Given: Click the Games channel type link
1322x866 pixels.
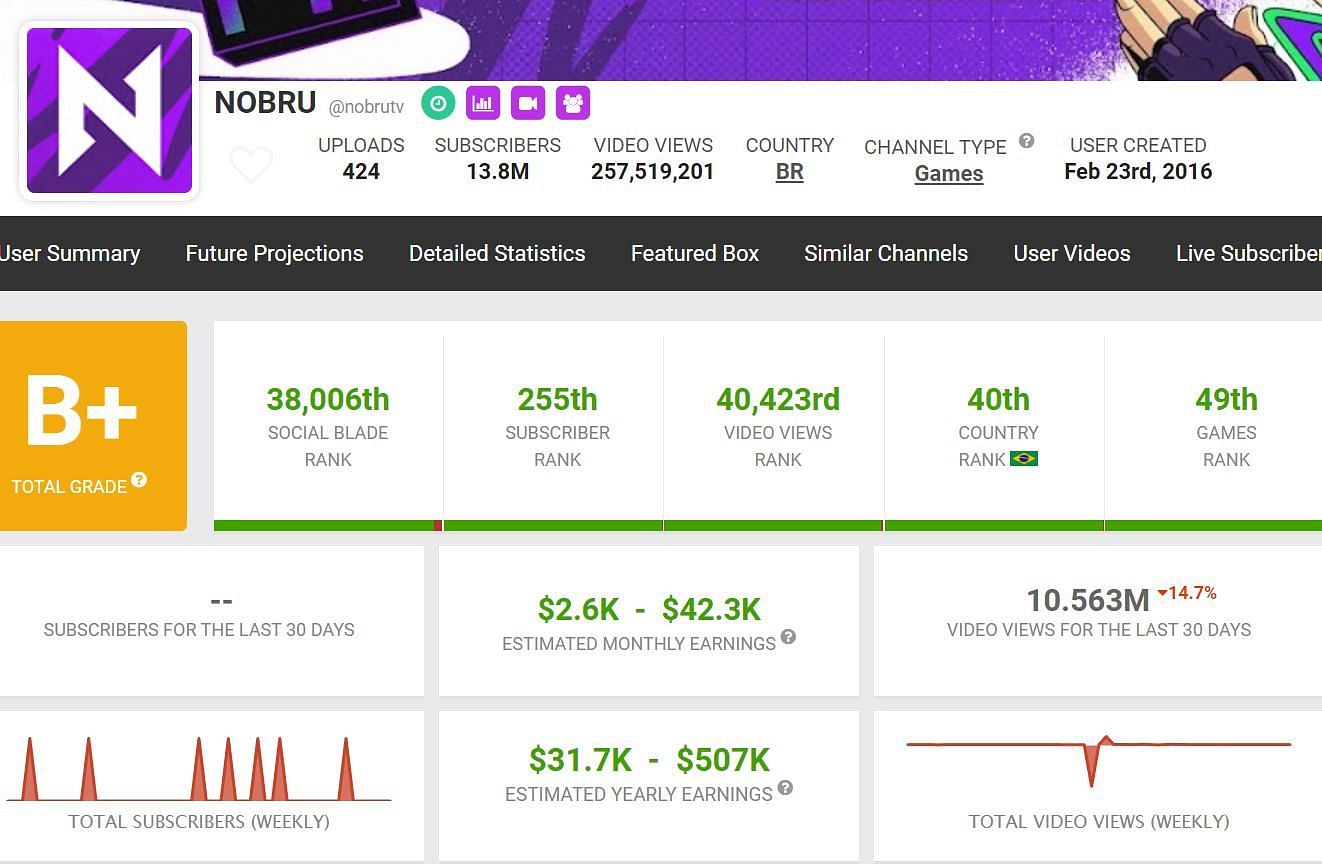Looking at the screenshot, I should coord(949,174).
